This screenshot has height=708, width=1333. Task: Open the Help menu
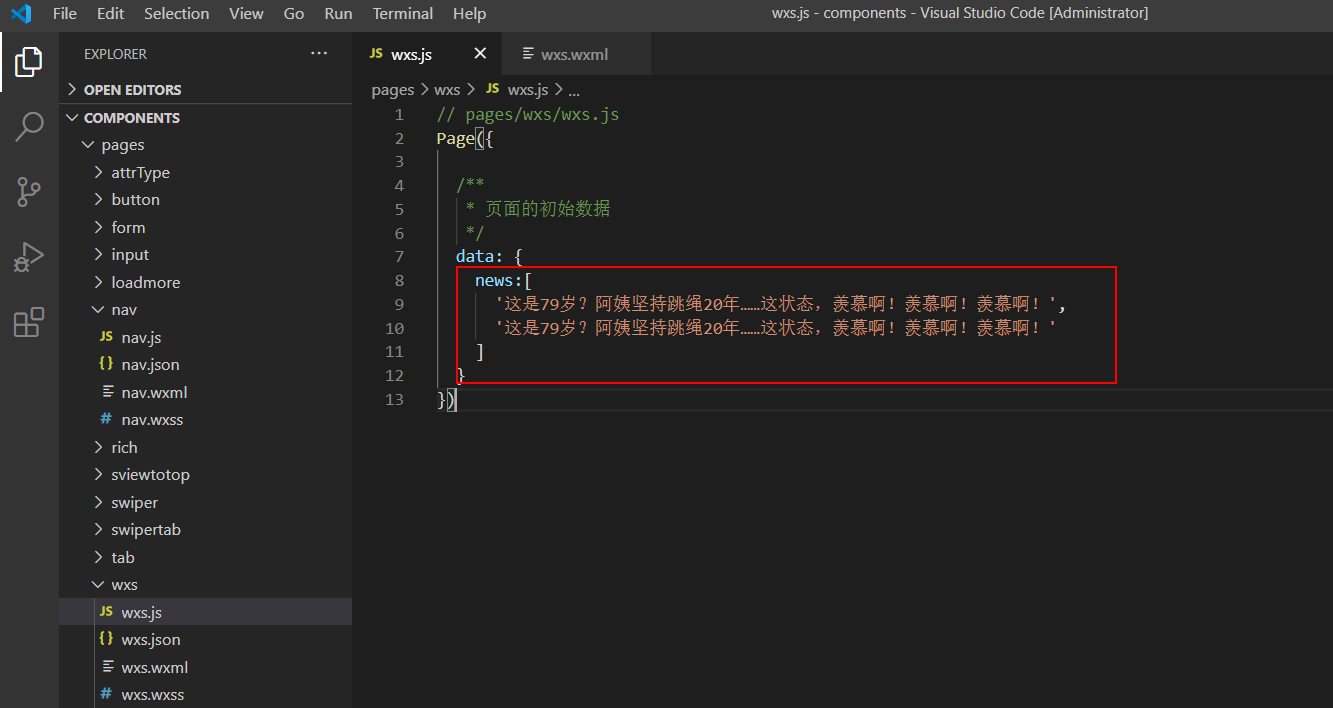point(469,14)
